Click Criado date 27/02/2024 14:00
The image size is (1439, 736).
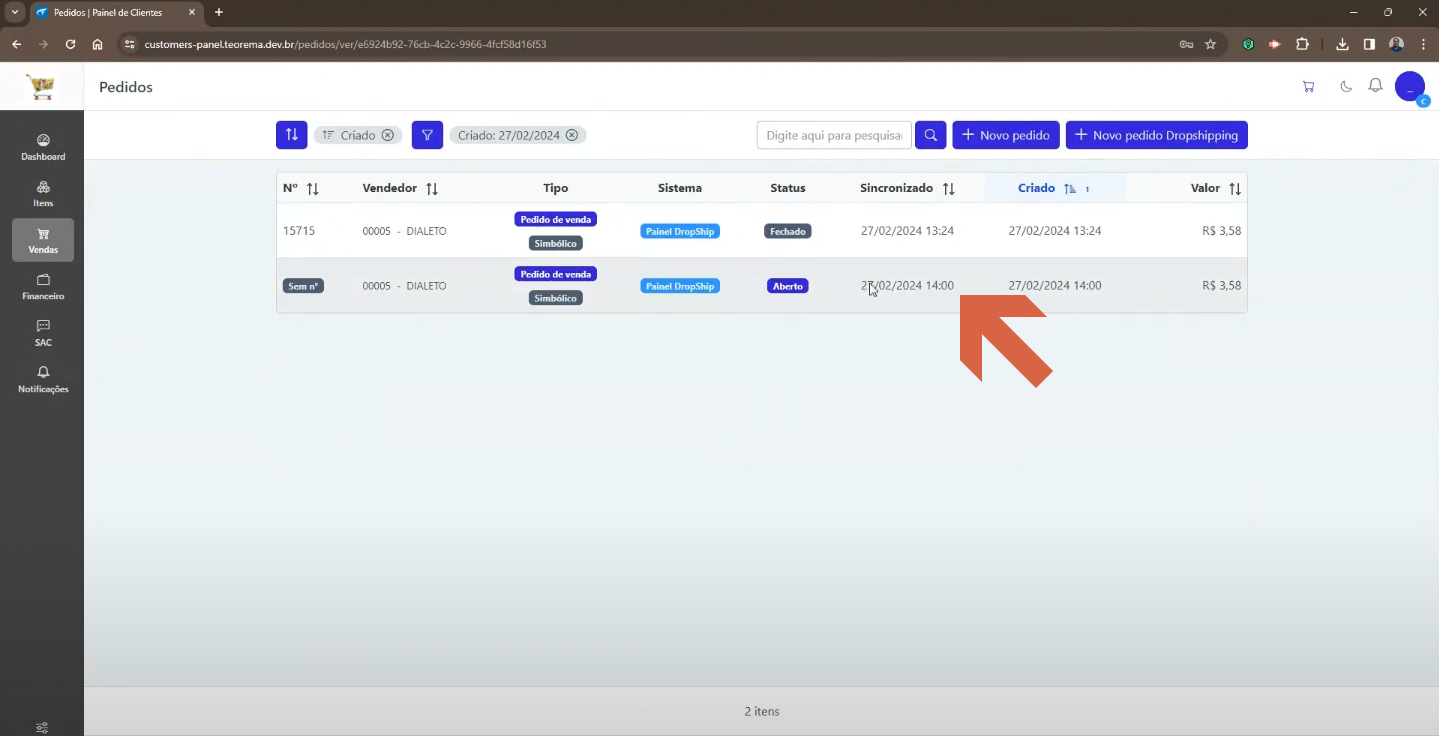1055,286
